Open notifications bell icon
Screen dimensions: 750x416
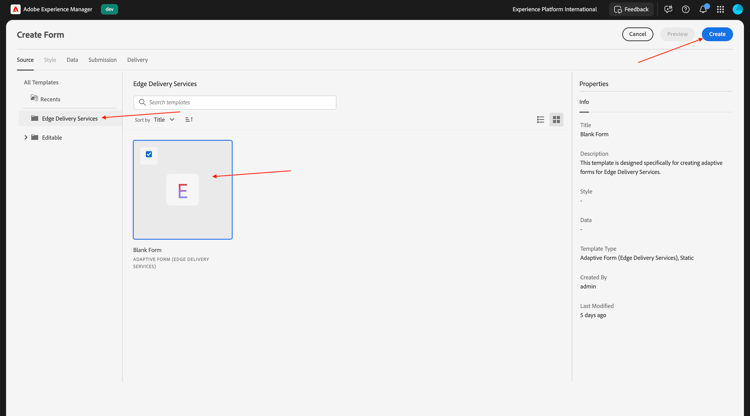[703, 9]
